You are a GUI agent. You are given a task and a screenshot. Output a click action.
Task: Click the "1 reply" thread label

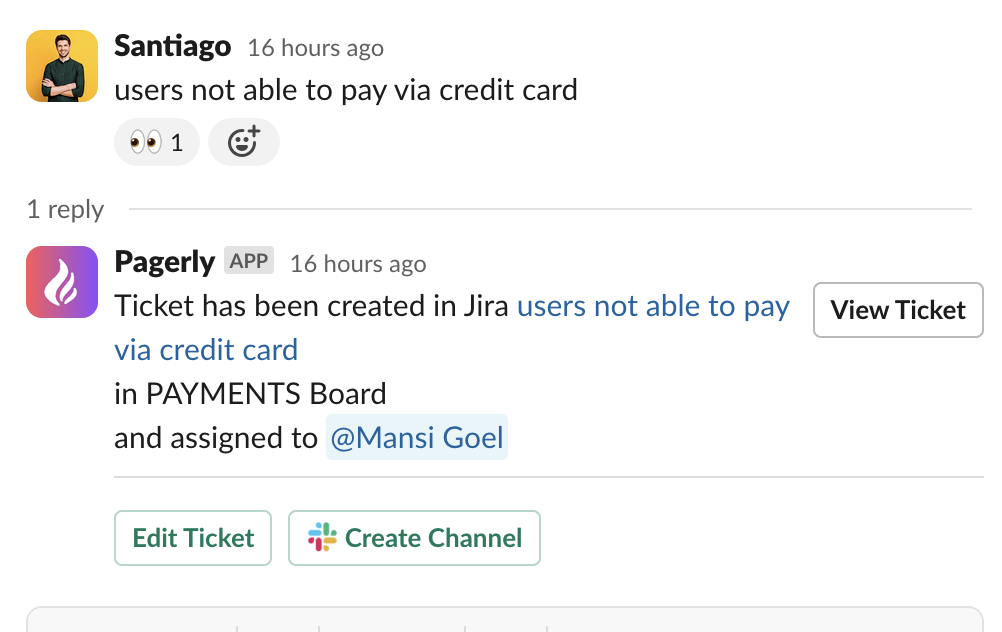65,209
